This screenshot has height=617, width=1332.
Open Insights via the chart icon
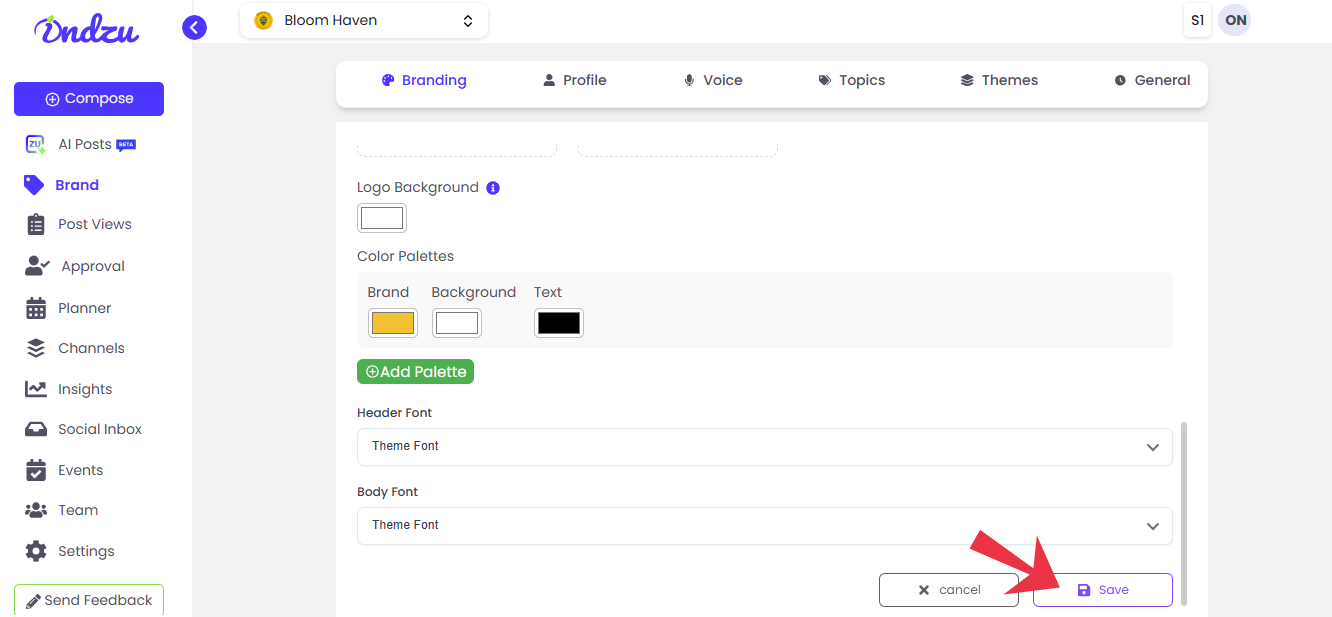[36, 389]
